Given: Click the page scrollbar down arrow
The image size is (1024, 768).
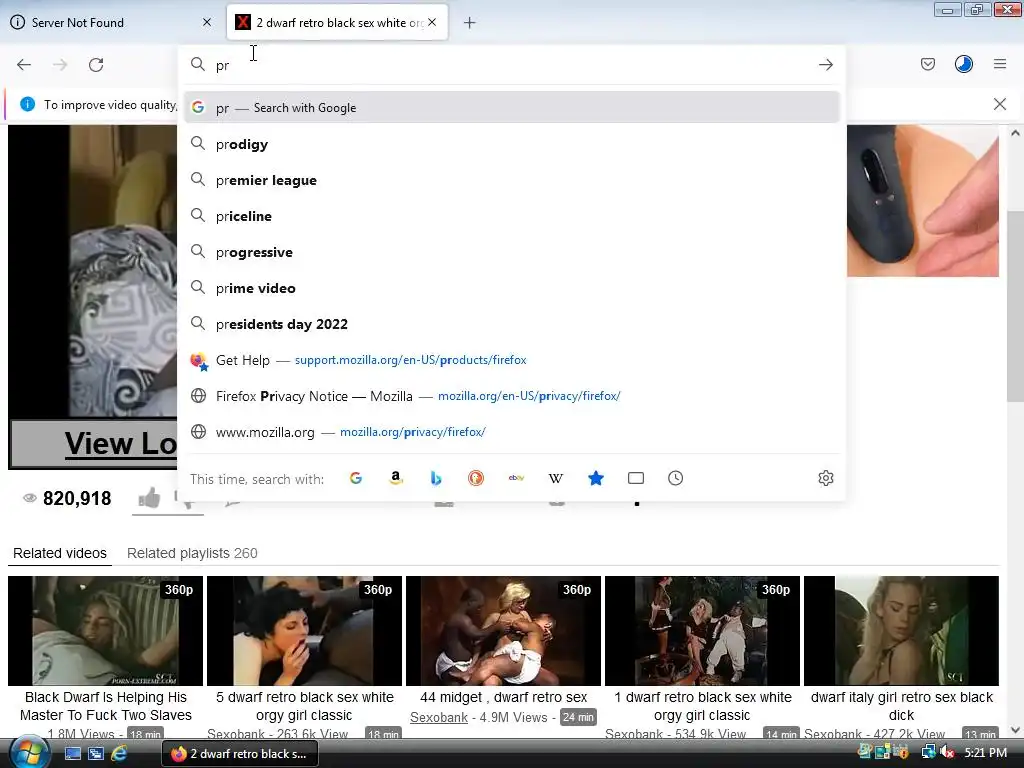Looking at the screenshot, I should coord(1015,730).
